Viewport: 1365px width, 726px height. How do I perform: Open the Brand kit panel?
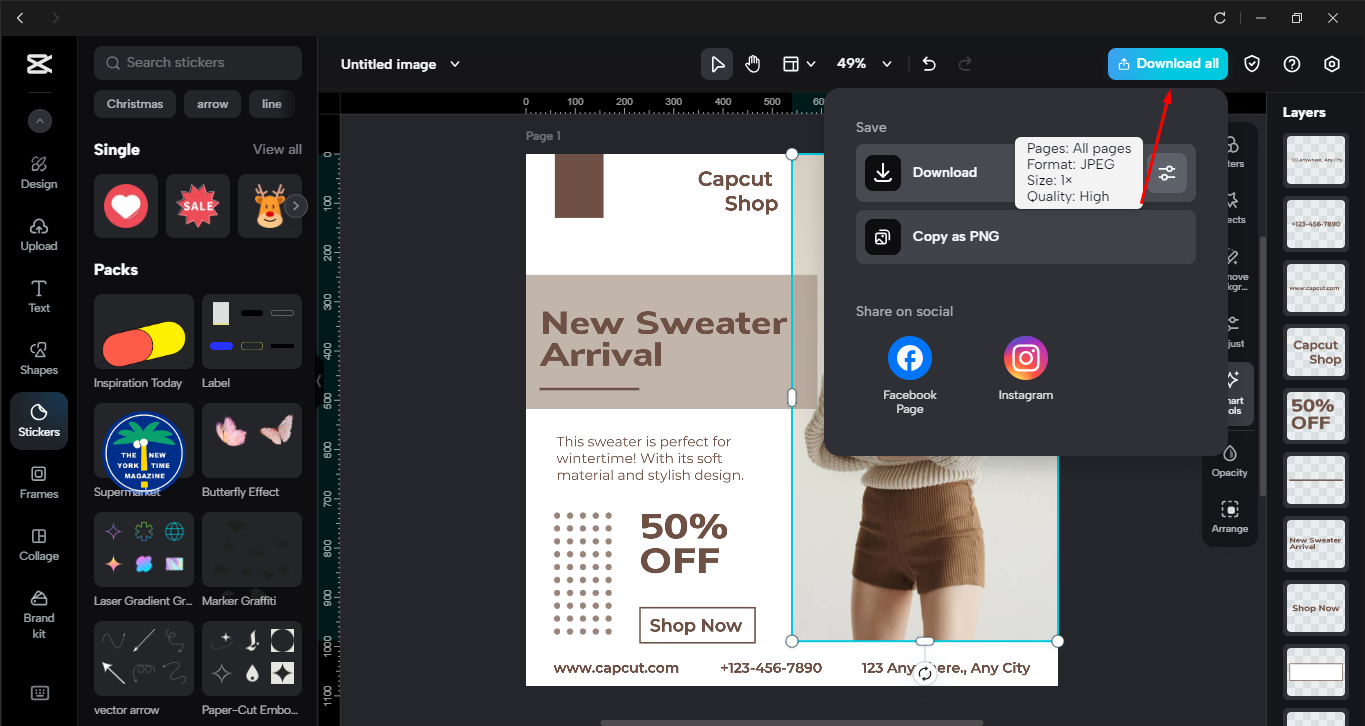pos(39,612)
